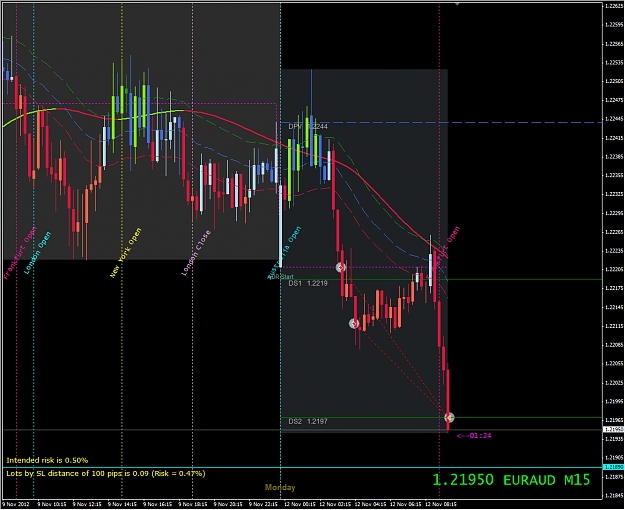Screen dimensions: 625x510
Task: Click the 1.22025 price axis label
Action: (614, 382)
